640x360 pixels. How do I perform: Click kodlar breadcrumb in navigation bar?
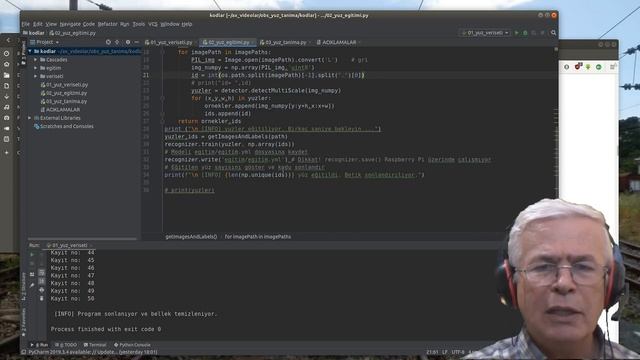coord(34,33)
